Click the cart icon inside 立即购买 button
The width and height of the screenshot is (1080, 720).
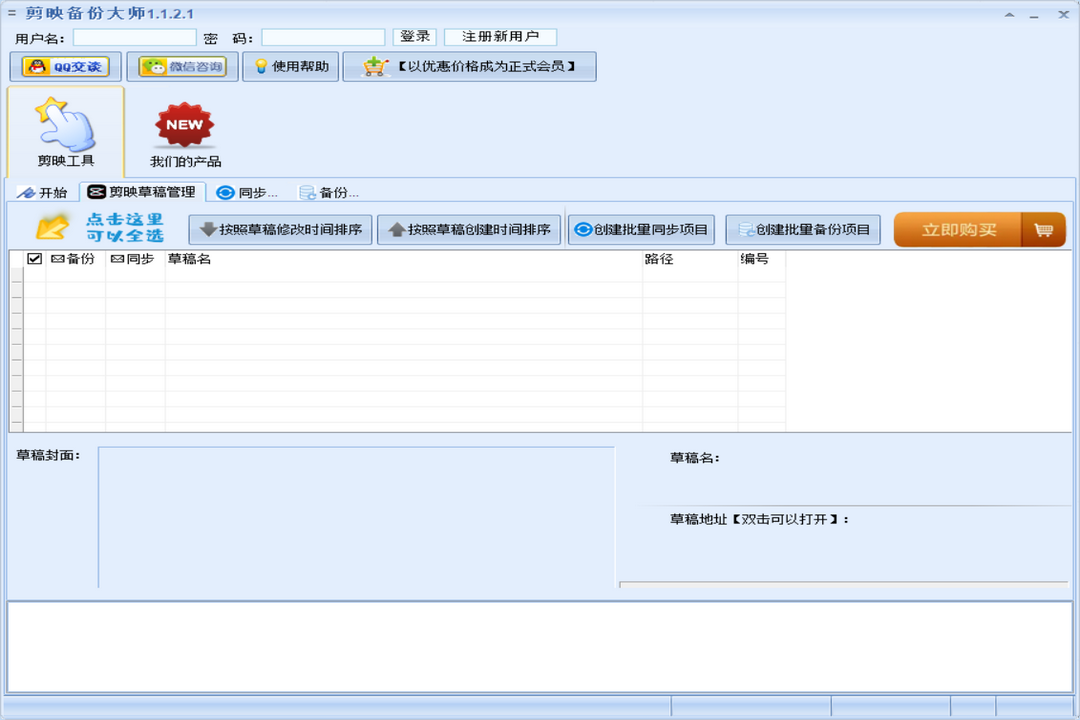pyautogui.click(x=1043, y=229)
